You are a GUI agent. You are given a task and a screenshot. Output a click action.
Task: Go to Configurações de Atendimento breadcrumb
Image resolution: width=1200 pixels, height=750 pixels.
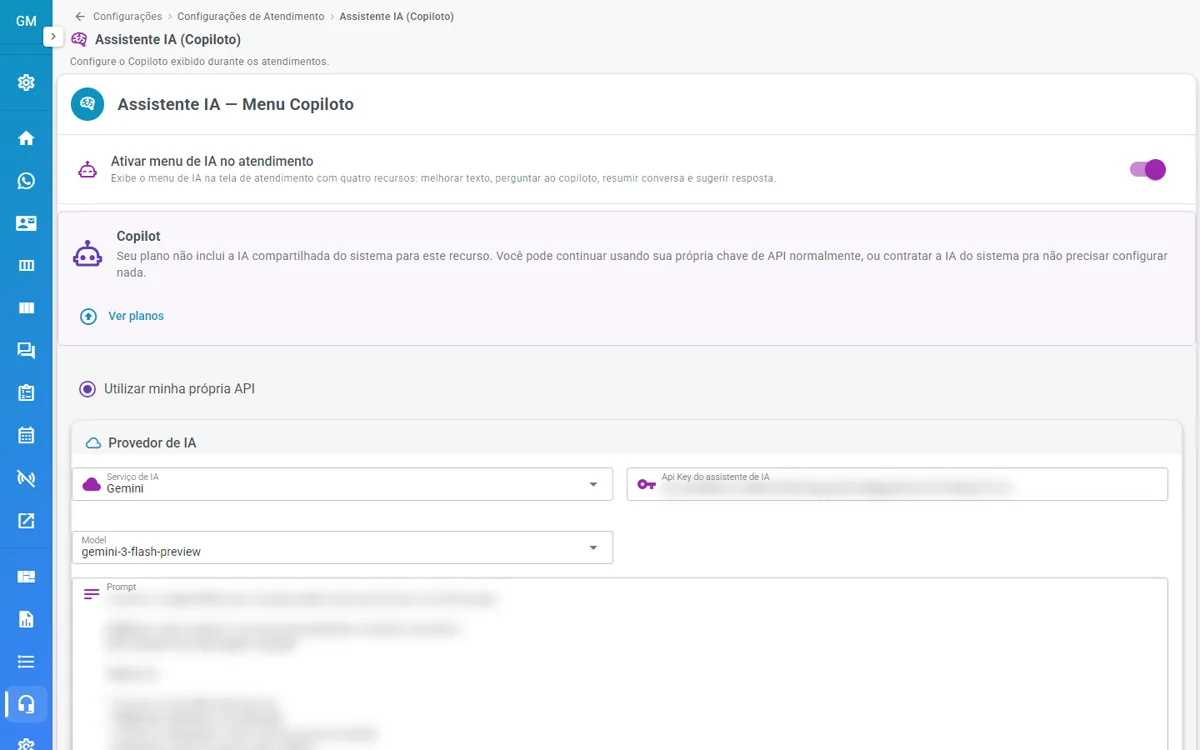pyautogui.click(x=251, y=16)
